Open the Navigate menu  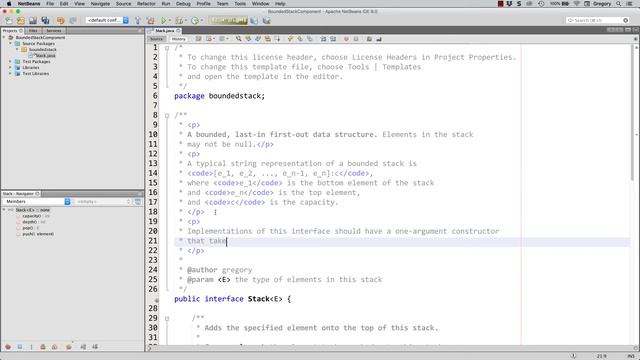[x=100, y=4]
